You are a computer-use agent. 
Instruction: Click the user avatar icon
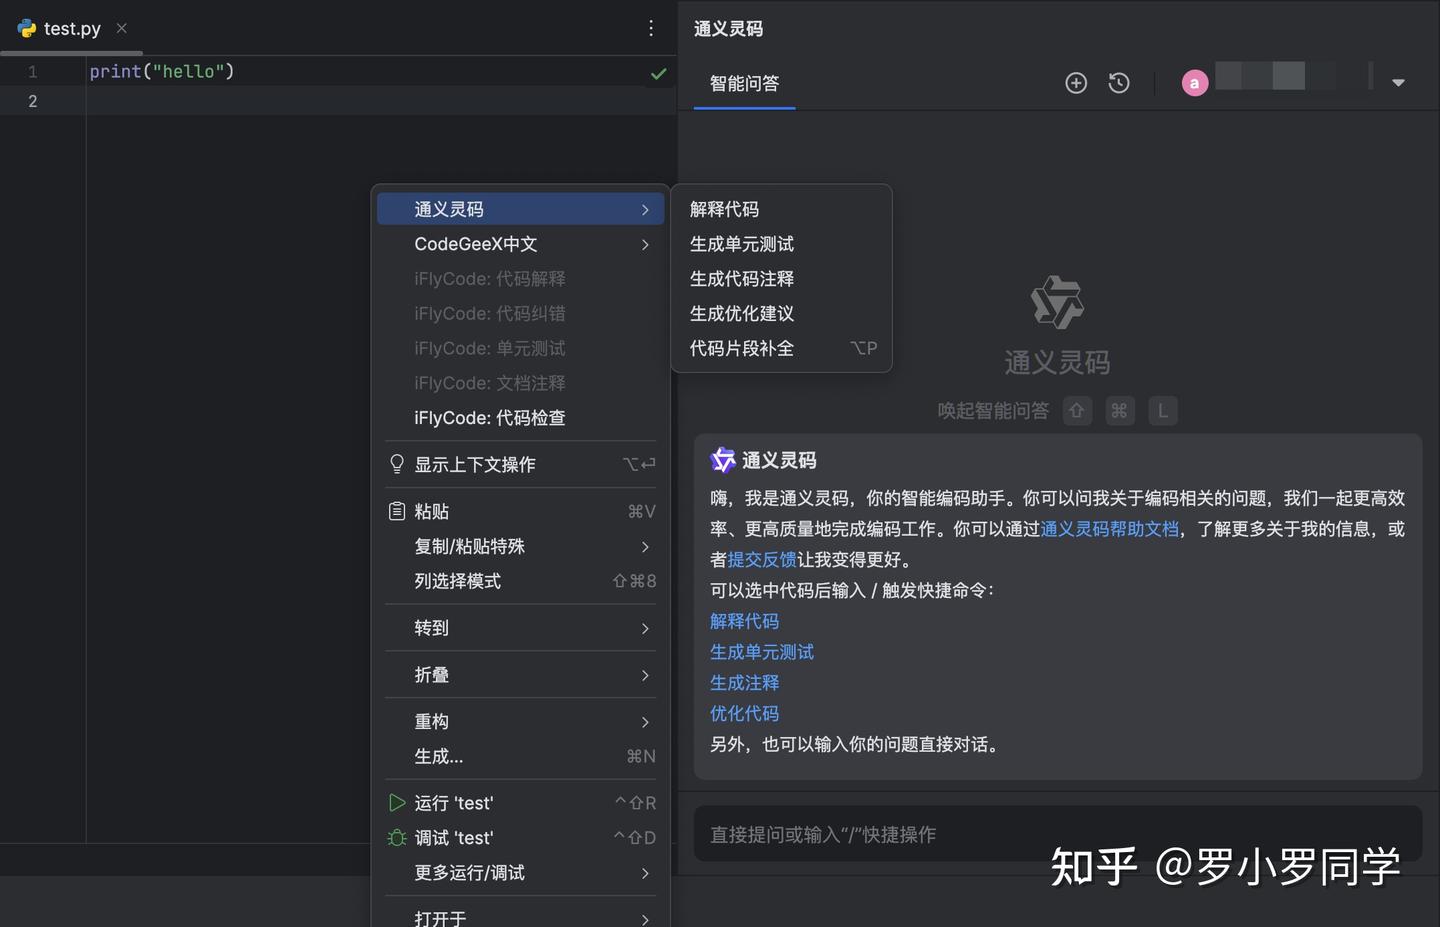1195,83
